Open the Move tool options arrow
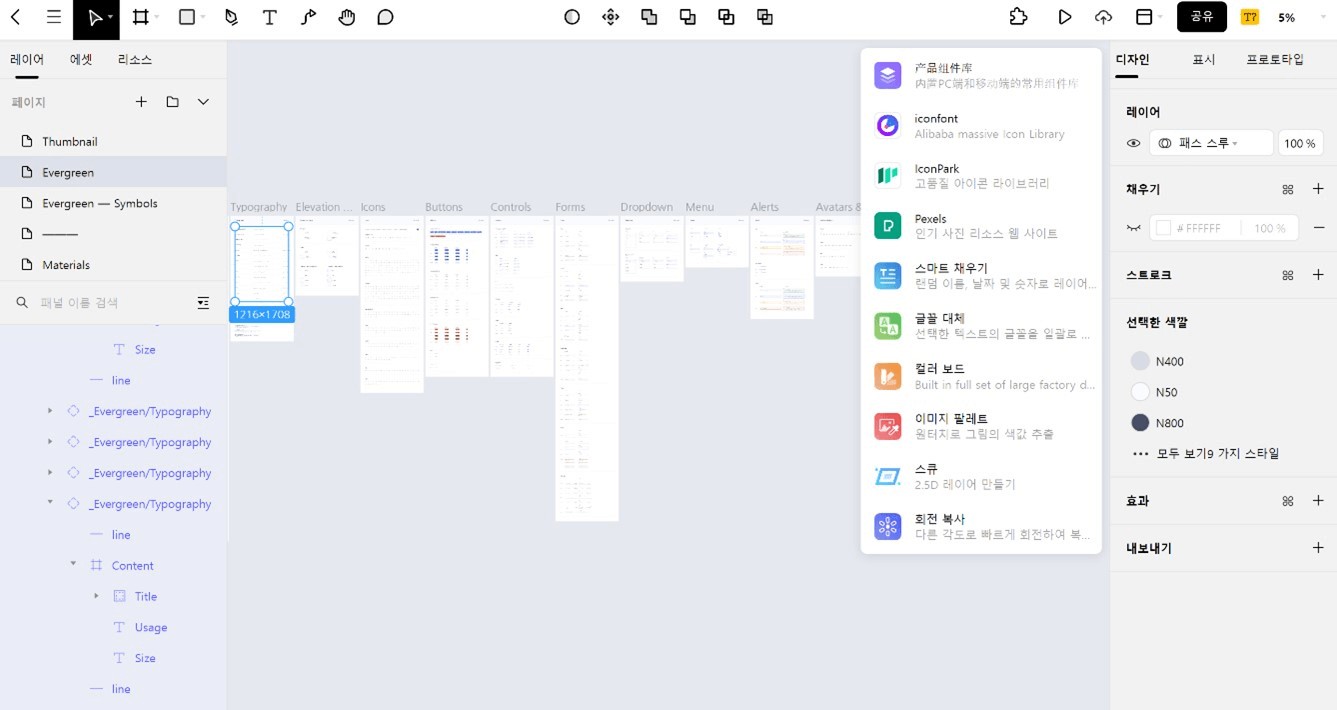 [110, 18]
